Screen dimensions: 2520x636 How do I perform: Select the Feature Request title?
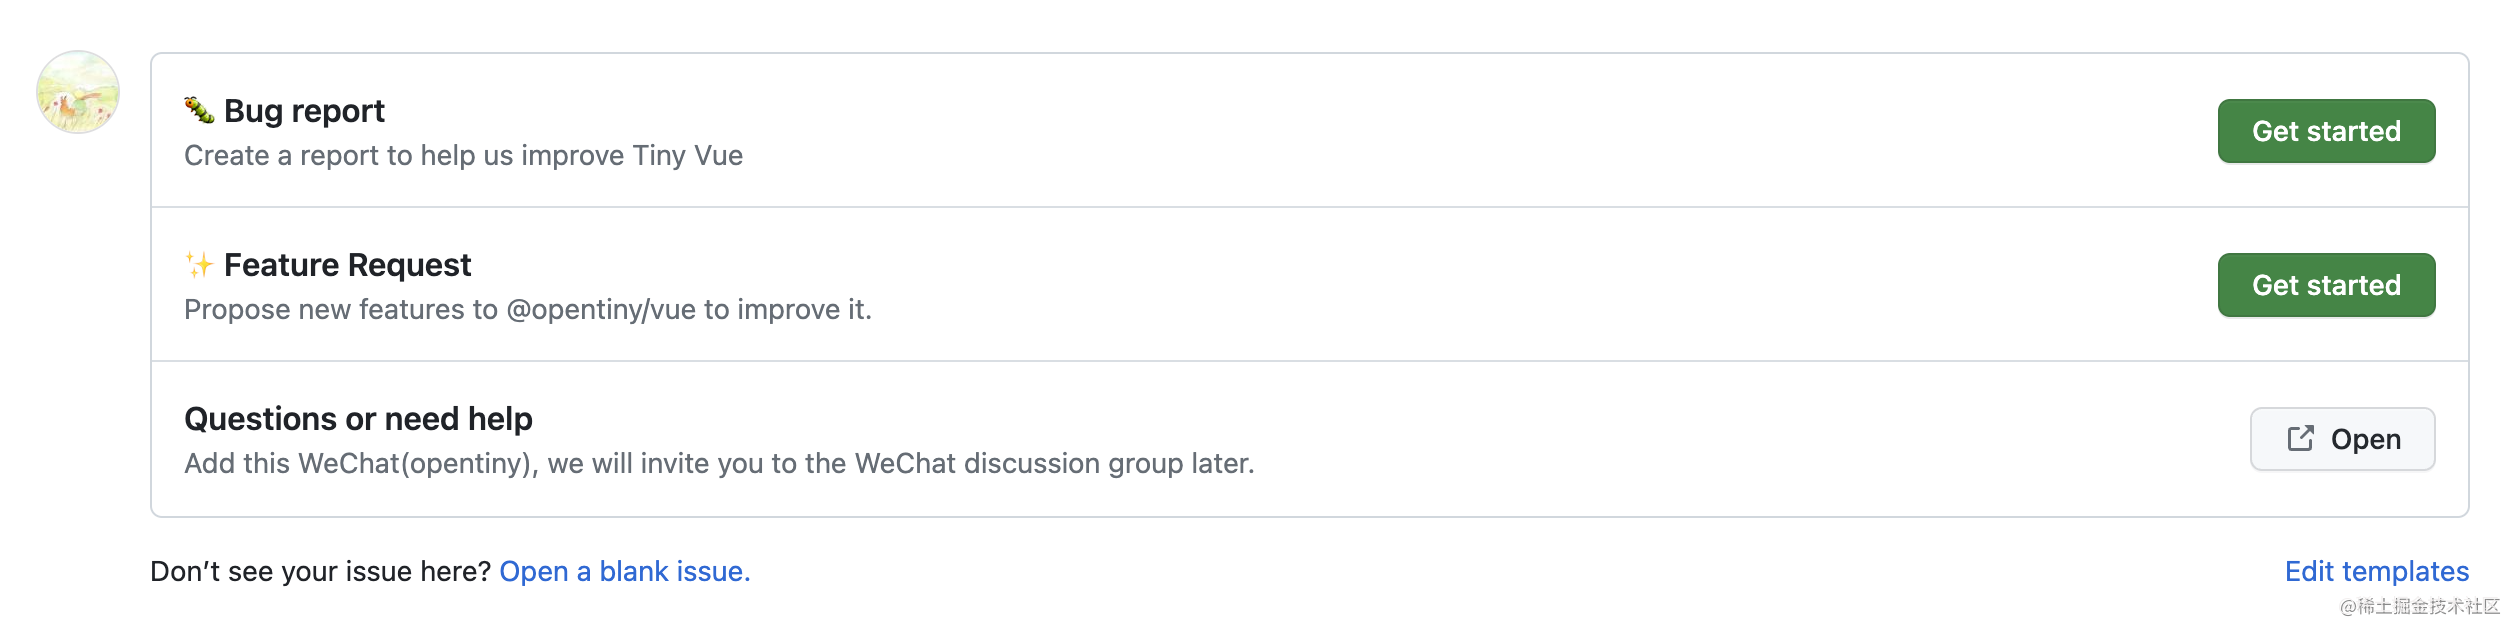point(347,265)
